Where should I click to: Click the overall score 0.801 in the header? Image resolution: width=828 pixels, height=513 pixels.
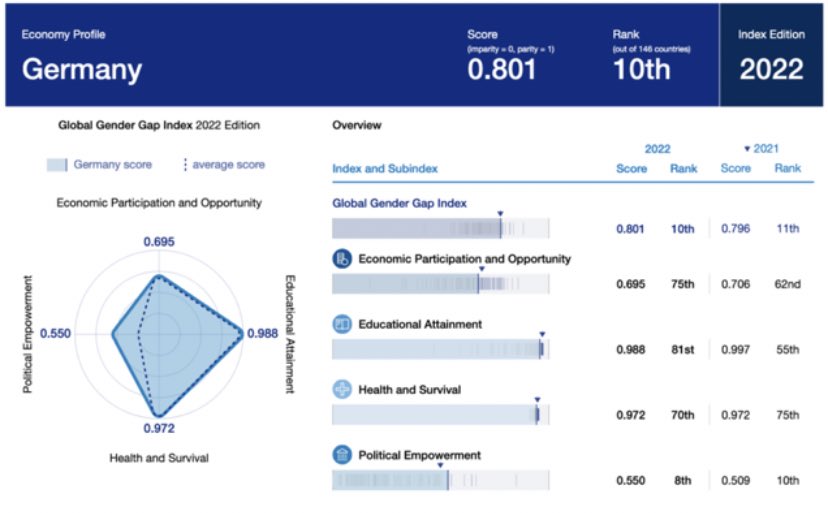click(502, 70)
